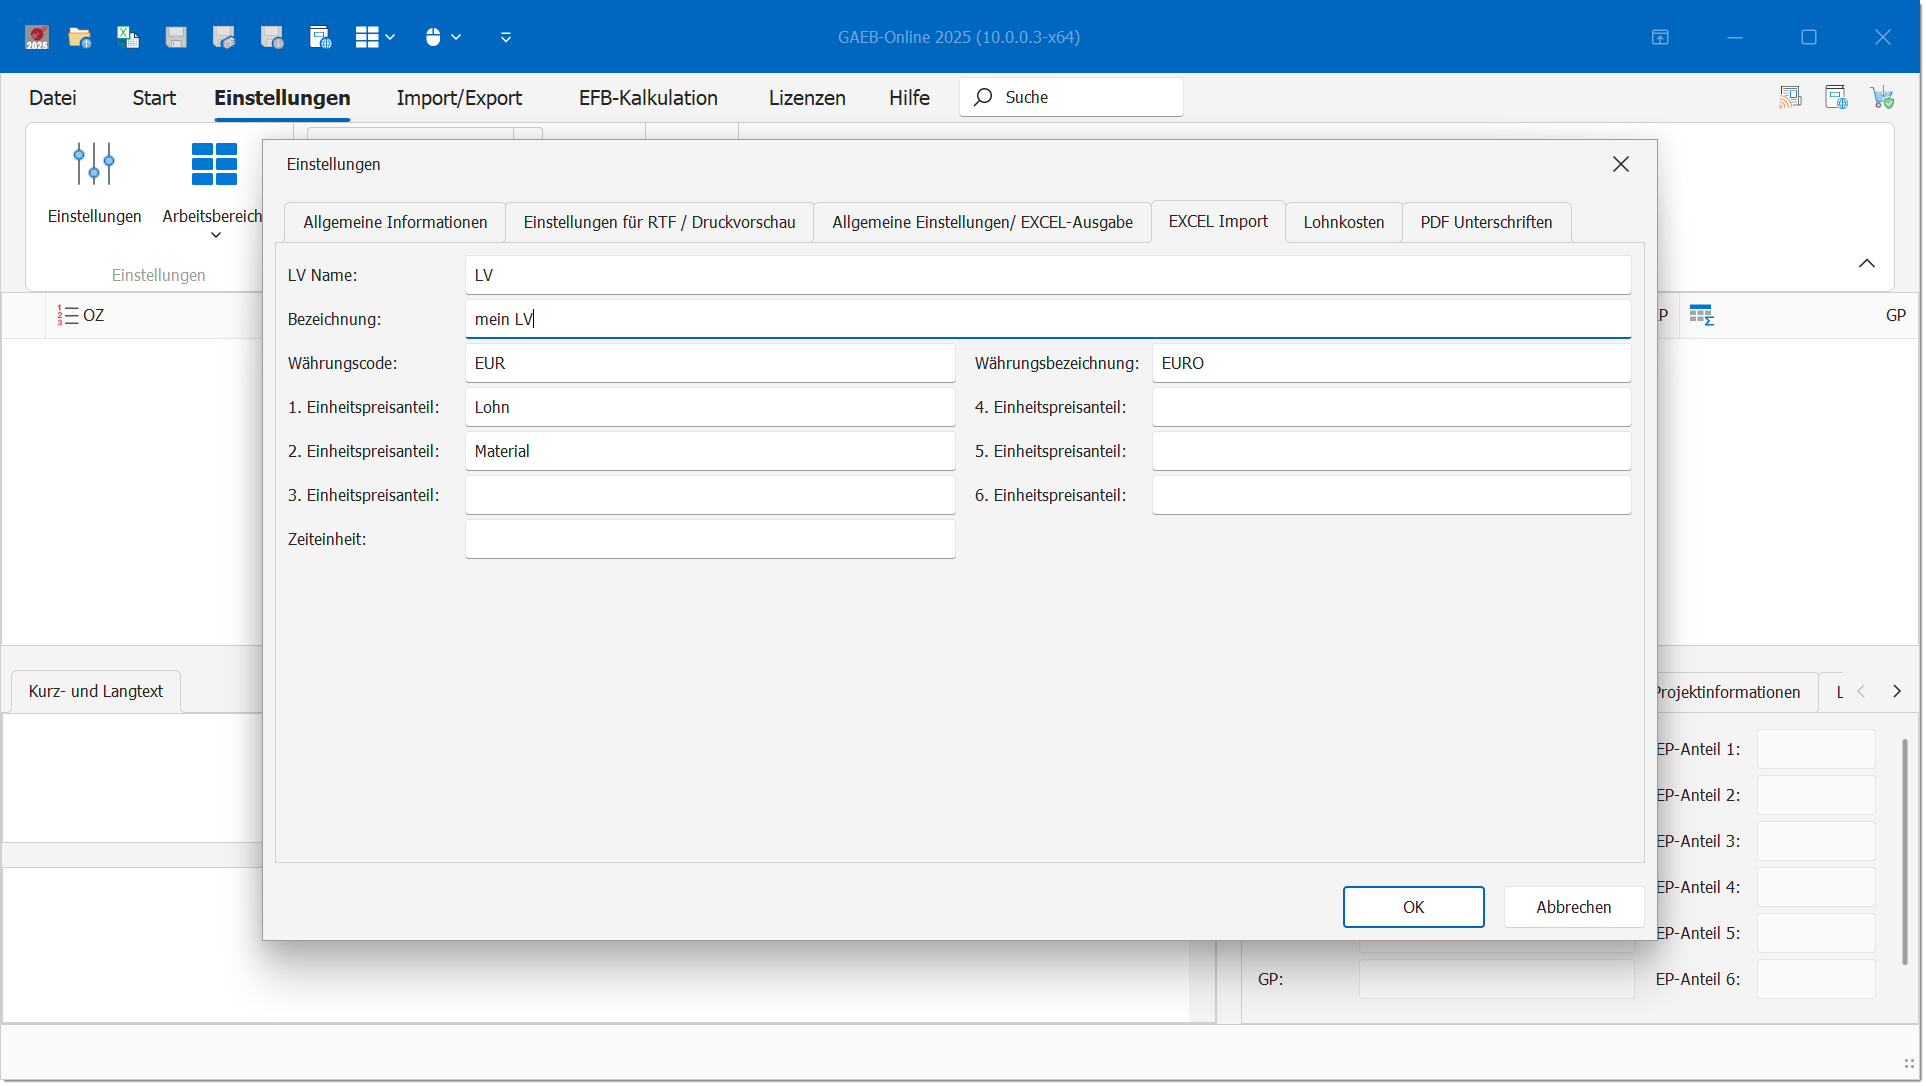Screen dimensions: 1926x1086
Task: Open the Import/Export ribbon menu
Action: (459, 98)
